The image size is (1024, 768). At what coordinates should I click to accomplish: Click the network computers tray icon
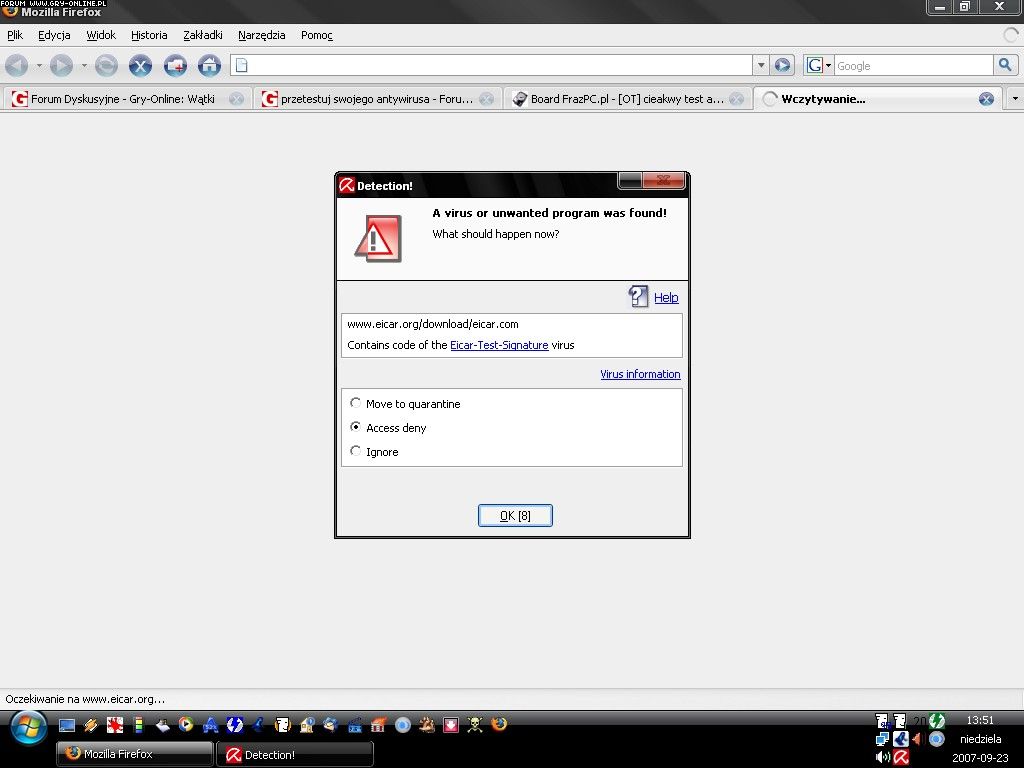[x=882, y=739]
